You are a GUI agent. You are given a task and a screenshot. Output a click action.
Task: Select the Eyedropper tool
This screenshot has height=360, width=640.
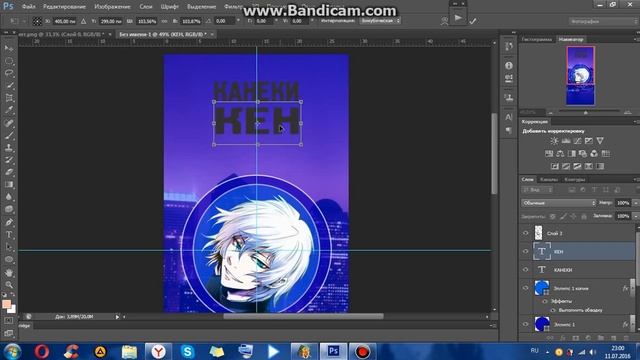(x=9, y=110)
